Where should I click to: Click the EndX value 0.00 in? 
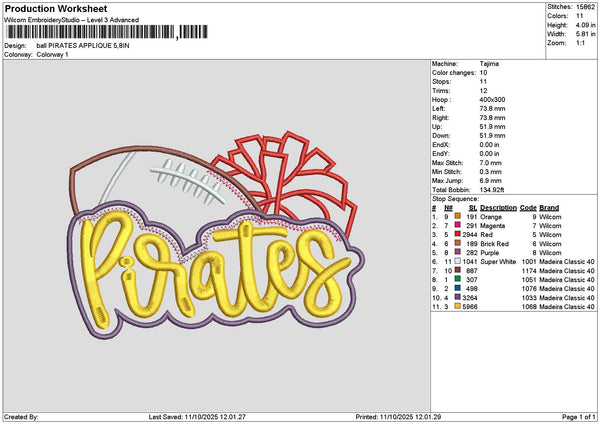click(x=489, y=145)
